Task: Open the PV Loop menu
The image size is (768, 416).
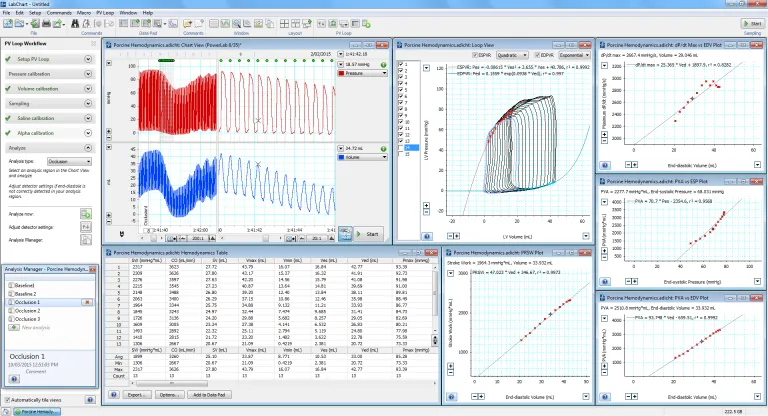Action: click(x=103, y=12)
